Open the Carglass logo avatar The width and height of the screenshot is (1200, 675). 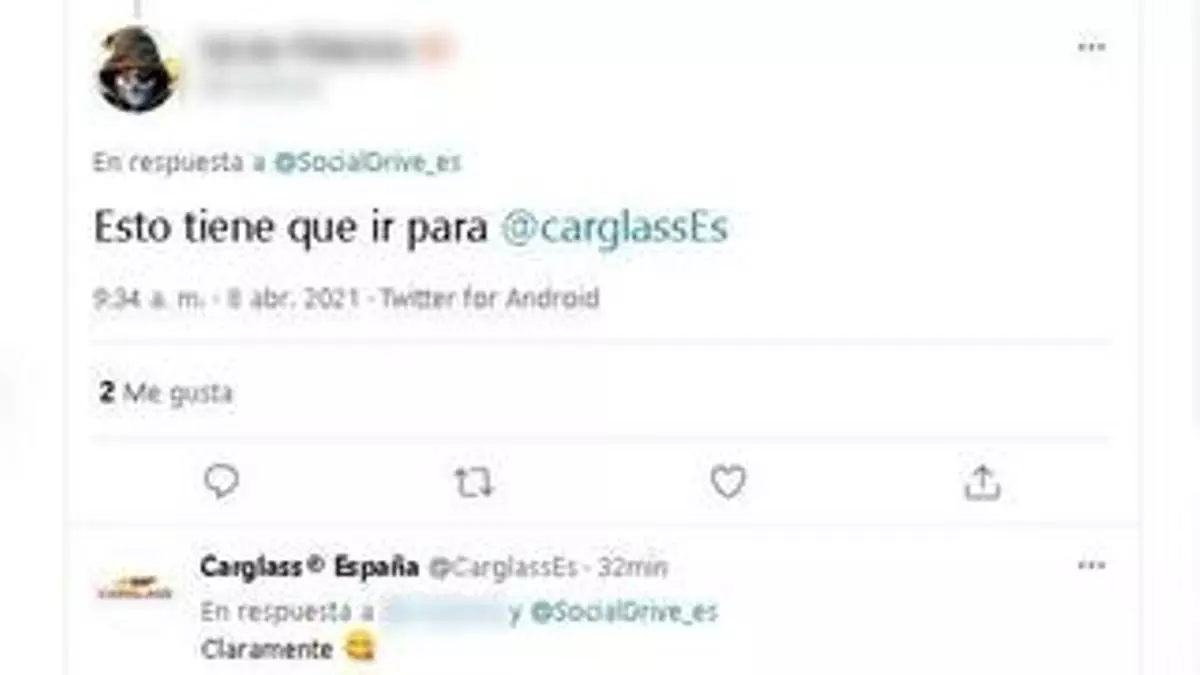click(x=134, y=590)
